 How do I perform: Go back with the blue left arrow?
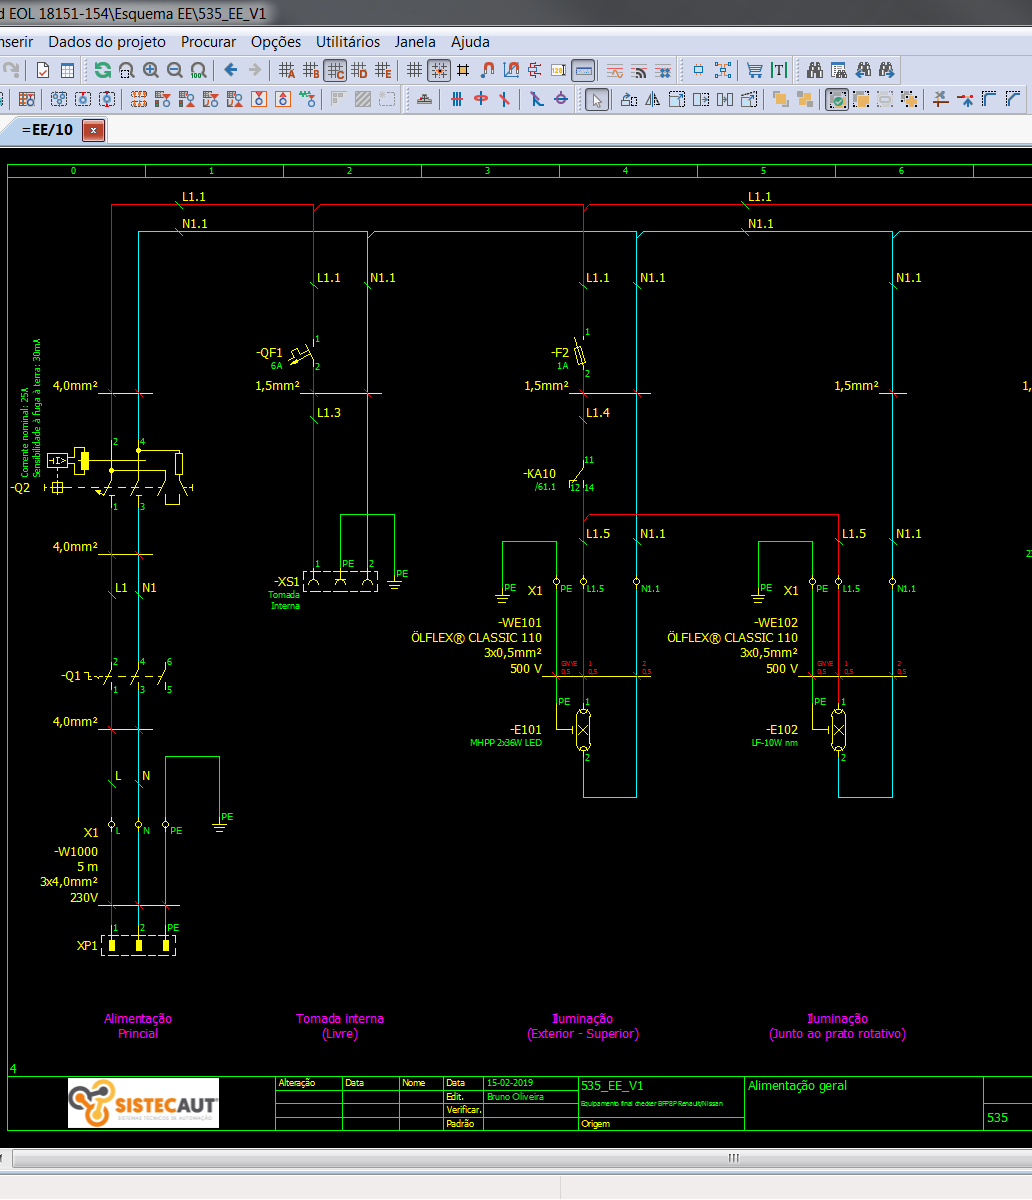[x=231, y=70]
